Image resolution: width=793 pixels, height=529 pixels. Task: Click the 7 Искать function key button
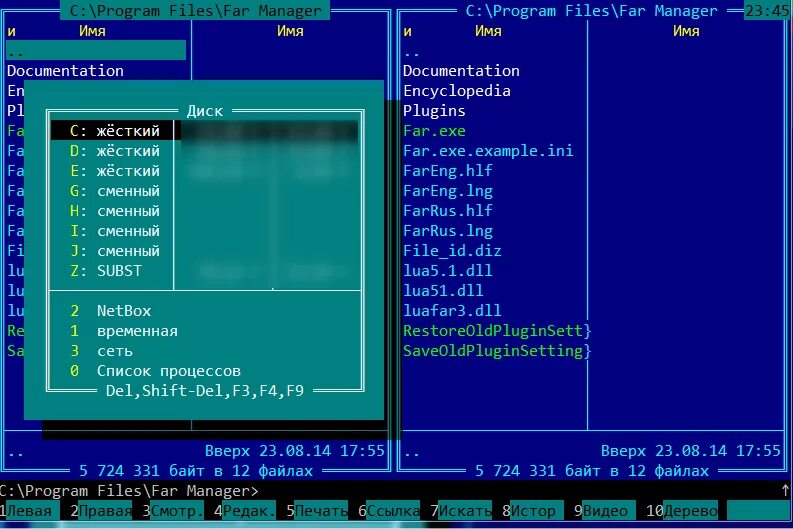click(461, 510)
